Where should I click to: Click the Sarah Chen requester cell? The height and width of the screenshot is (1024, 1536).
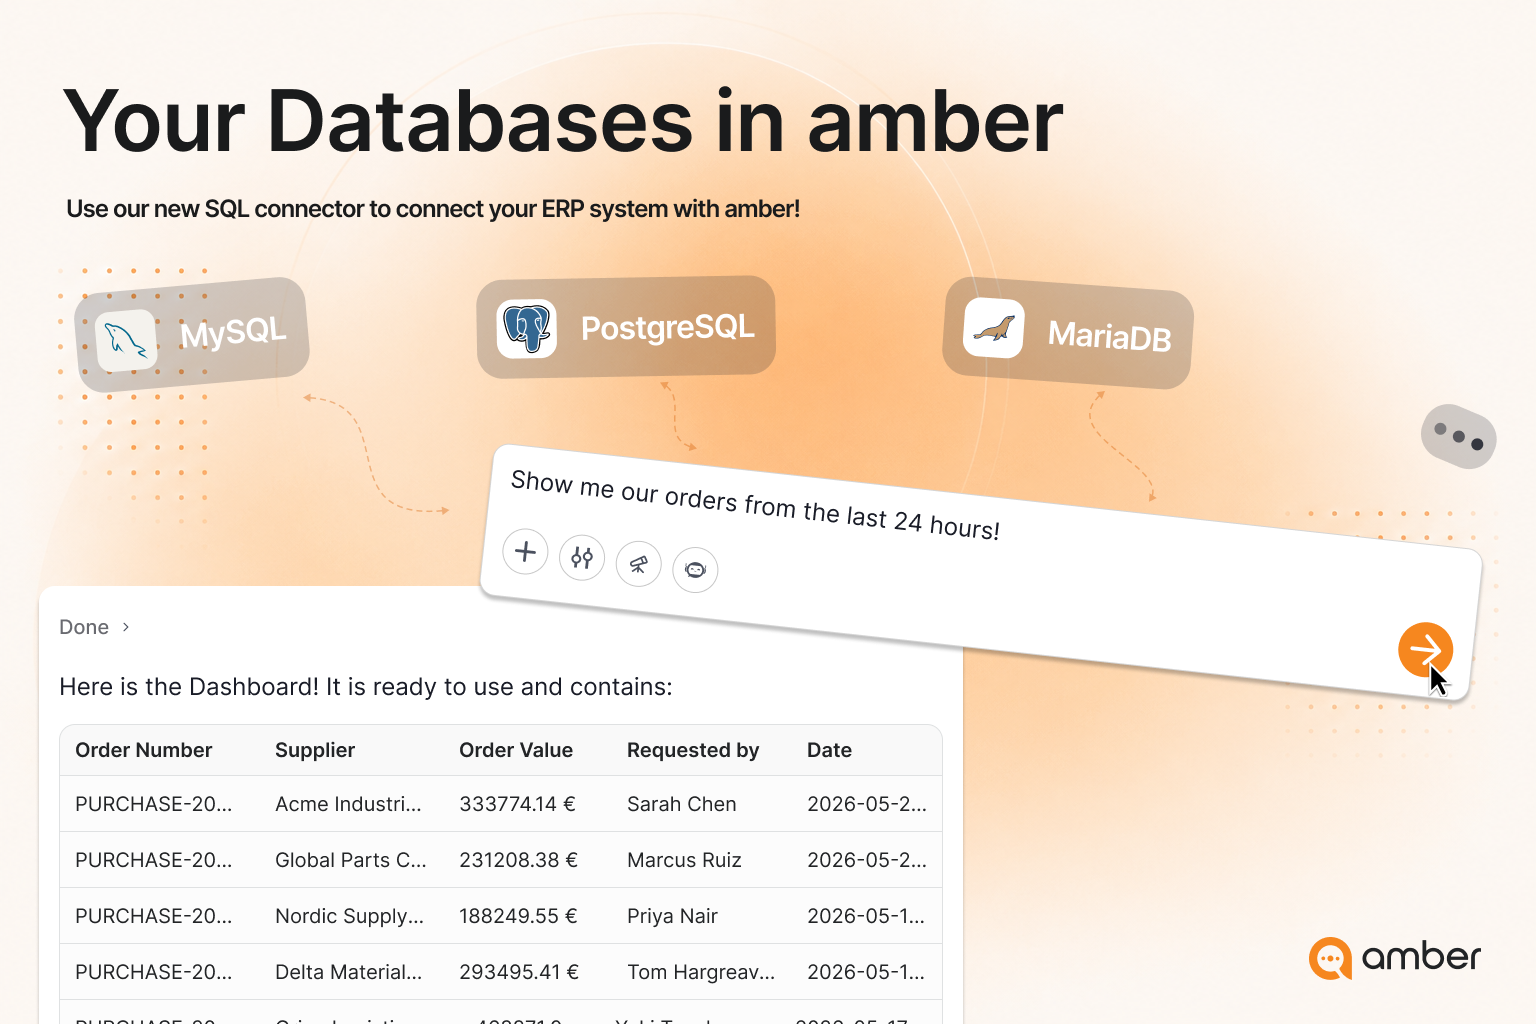[x=682, y=804]
